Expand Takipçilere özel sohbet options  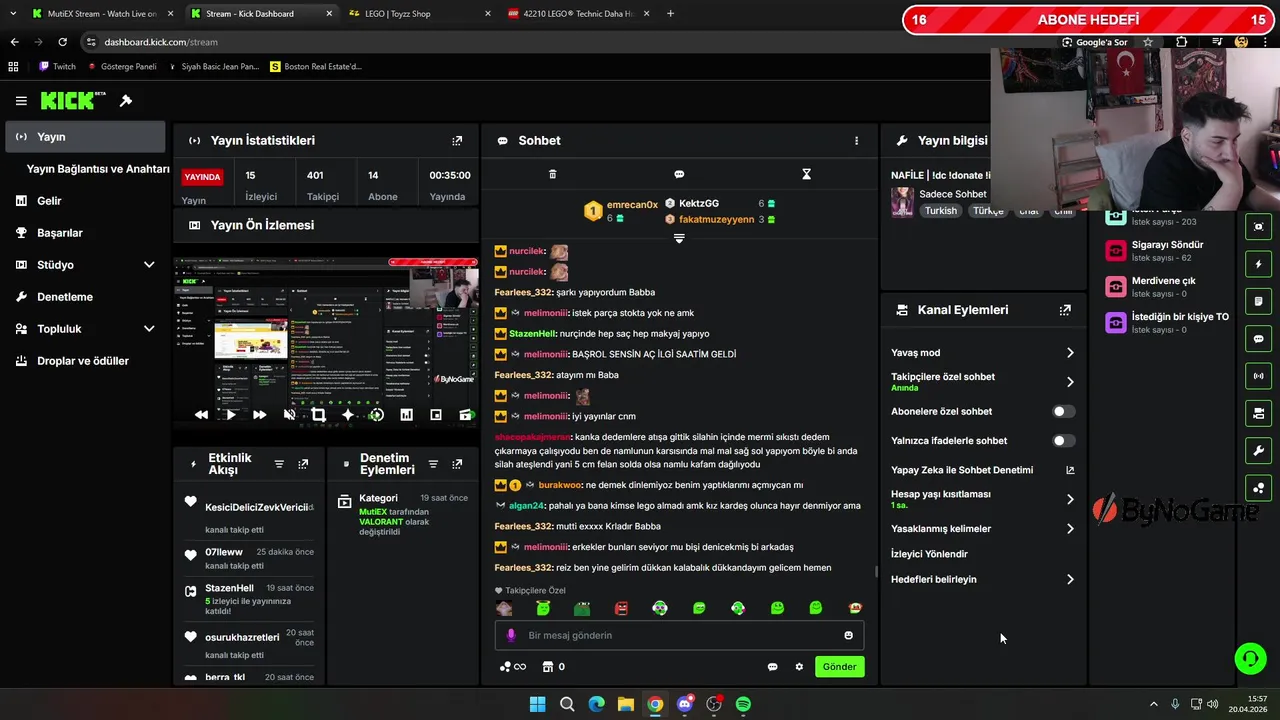pyautogui.click(x=1070, y=382)
